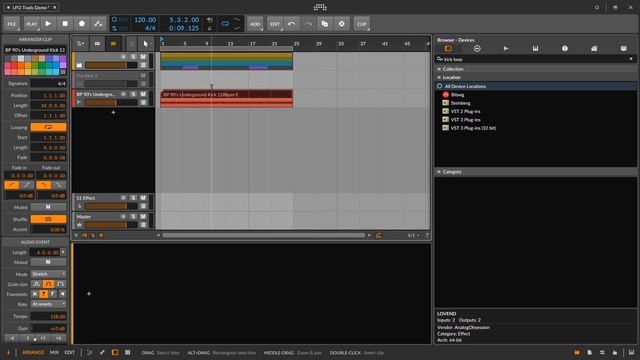Select the pointer tool in arranger header
This screenshot has width=640, height=360.
[146, 44]
